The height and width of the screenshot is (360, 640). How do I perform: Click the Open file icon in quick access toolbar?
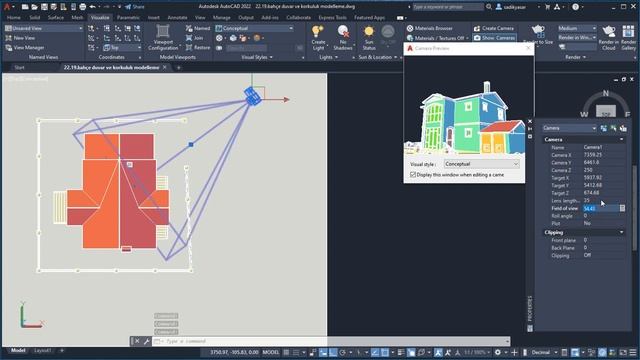[35, 7]
